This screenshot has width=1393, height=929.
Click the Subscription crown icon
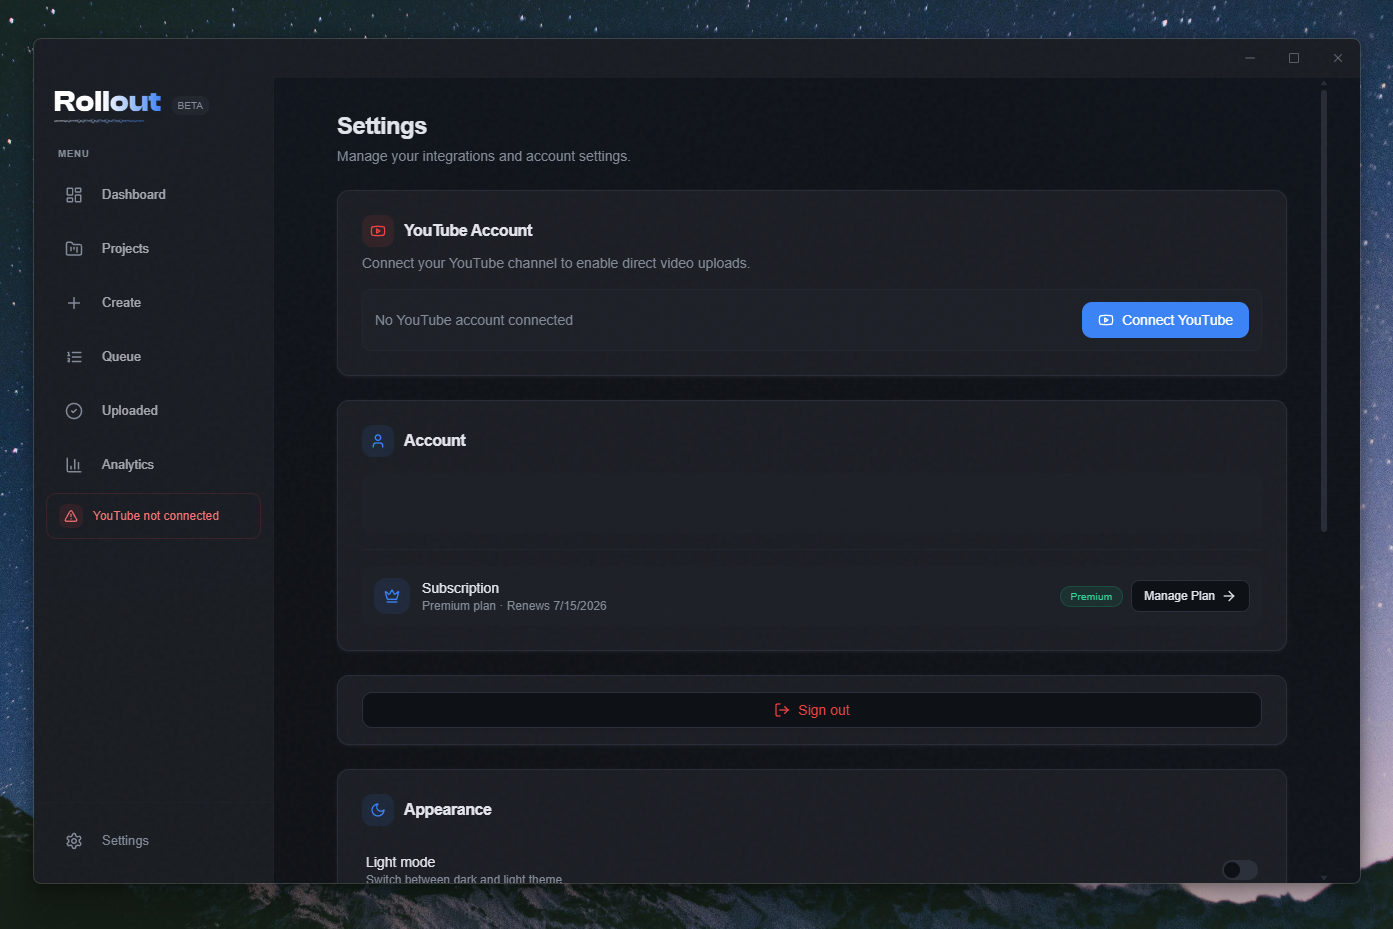(392, 596)
